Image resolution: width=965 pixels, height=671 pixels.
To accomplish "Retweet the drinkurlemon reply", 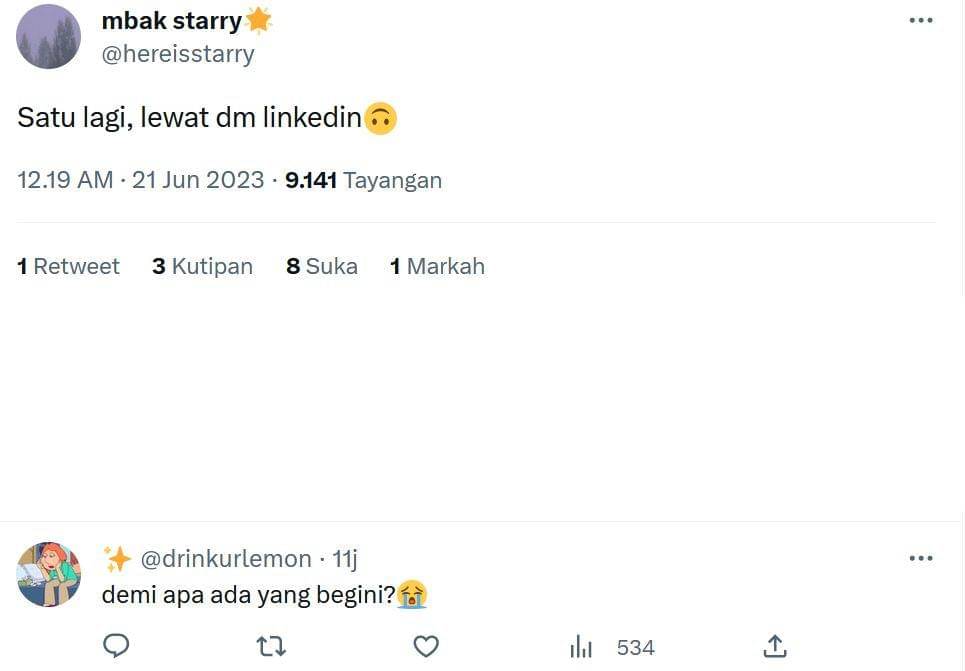I will tap(271, 647).
